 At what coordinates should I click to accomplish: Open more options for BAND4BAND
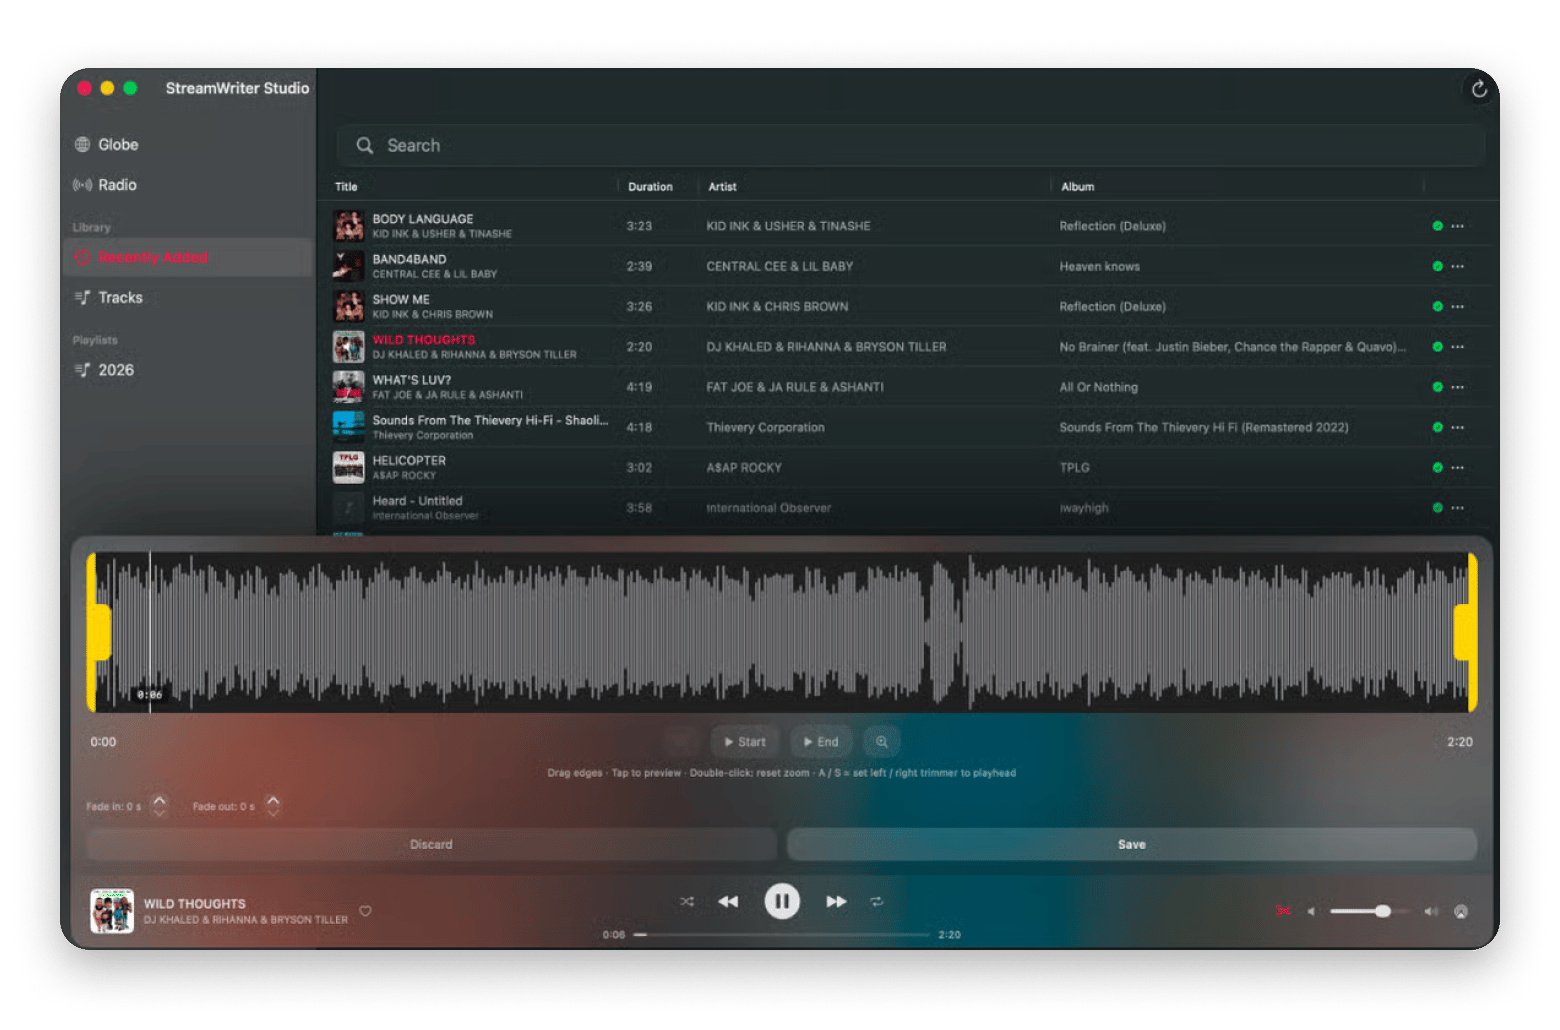(x=1458, y=266)
